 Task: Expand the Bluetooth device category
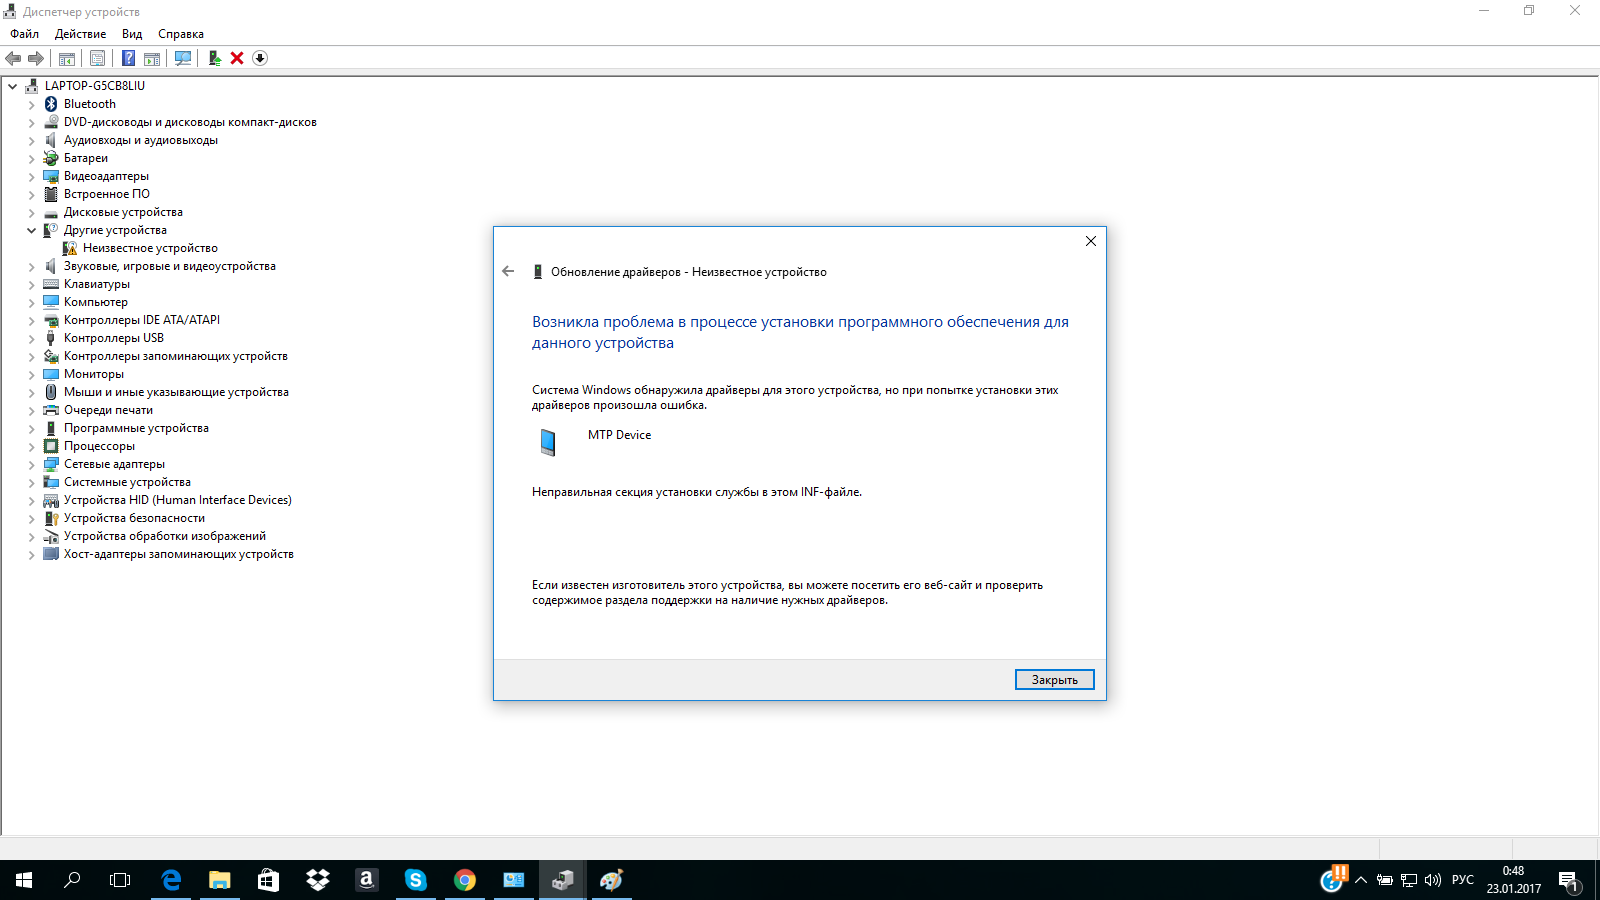point(31,105)
